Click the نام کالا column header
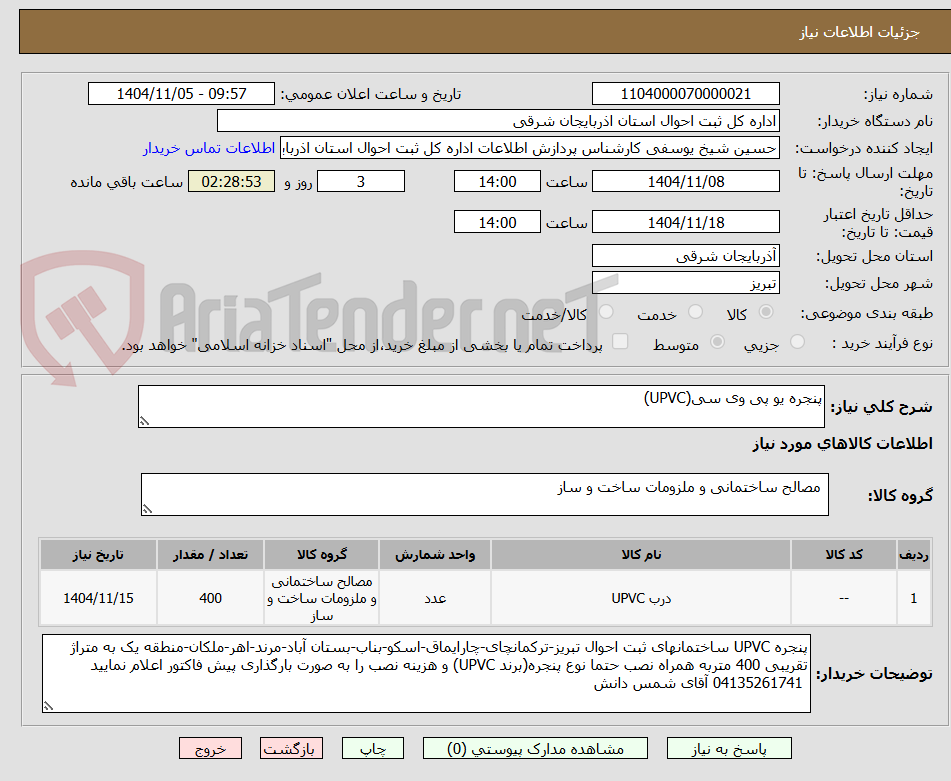The width and height of the screenshot is (951, 781). click(x=641, y=554)
